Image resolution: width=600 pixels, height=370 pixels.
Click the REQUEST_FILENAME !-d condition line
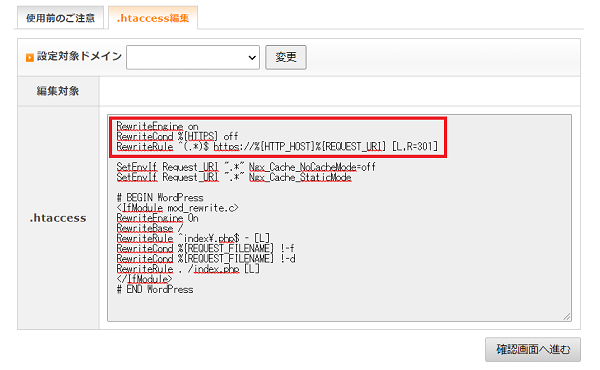pos(206,259)
